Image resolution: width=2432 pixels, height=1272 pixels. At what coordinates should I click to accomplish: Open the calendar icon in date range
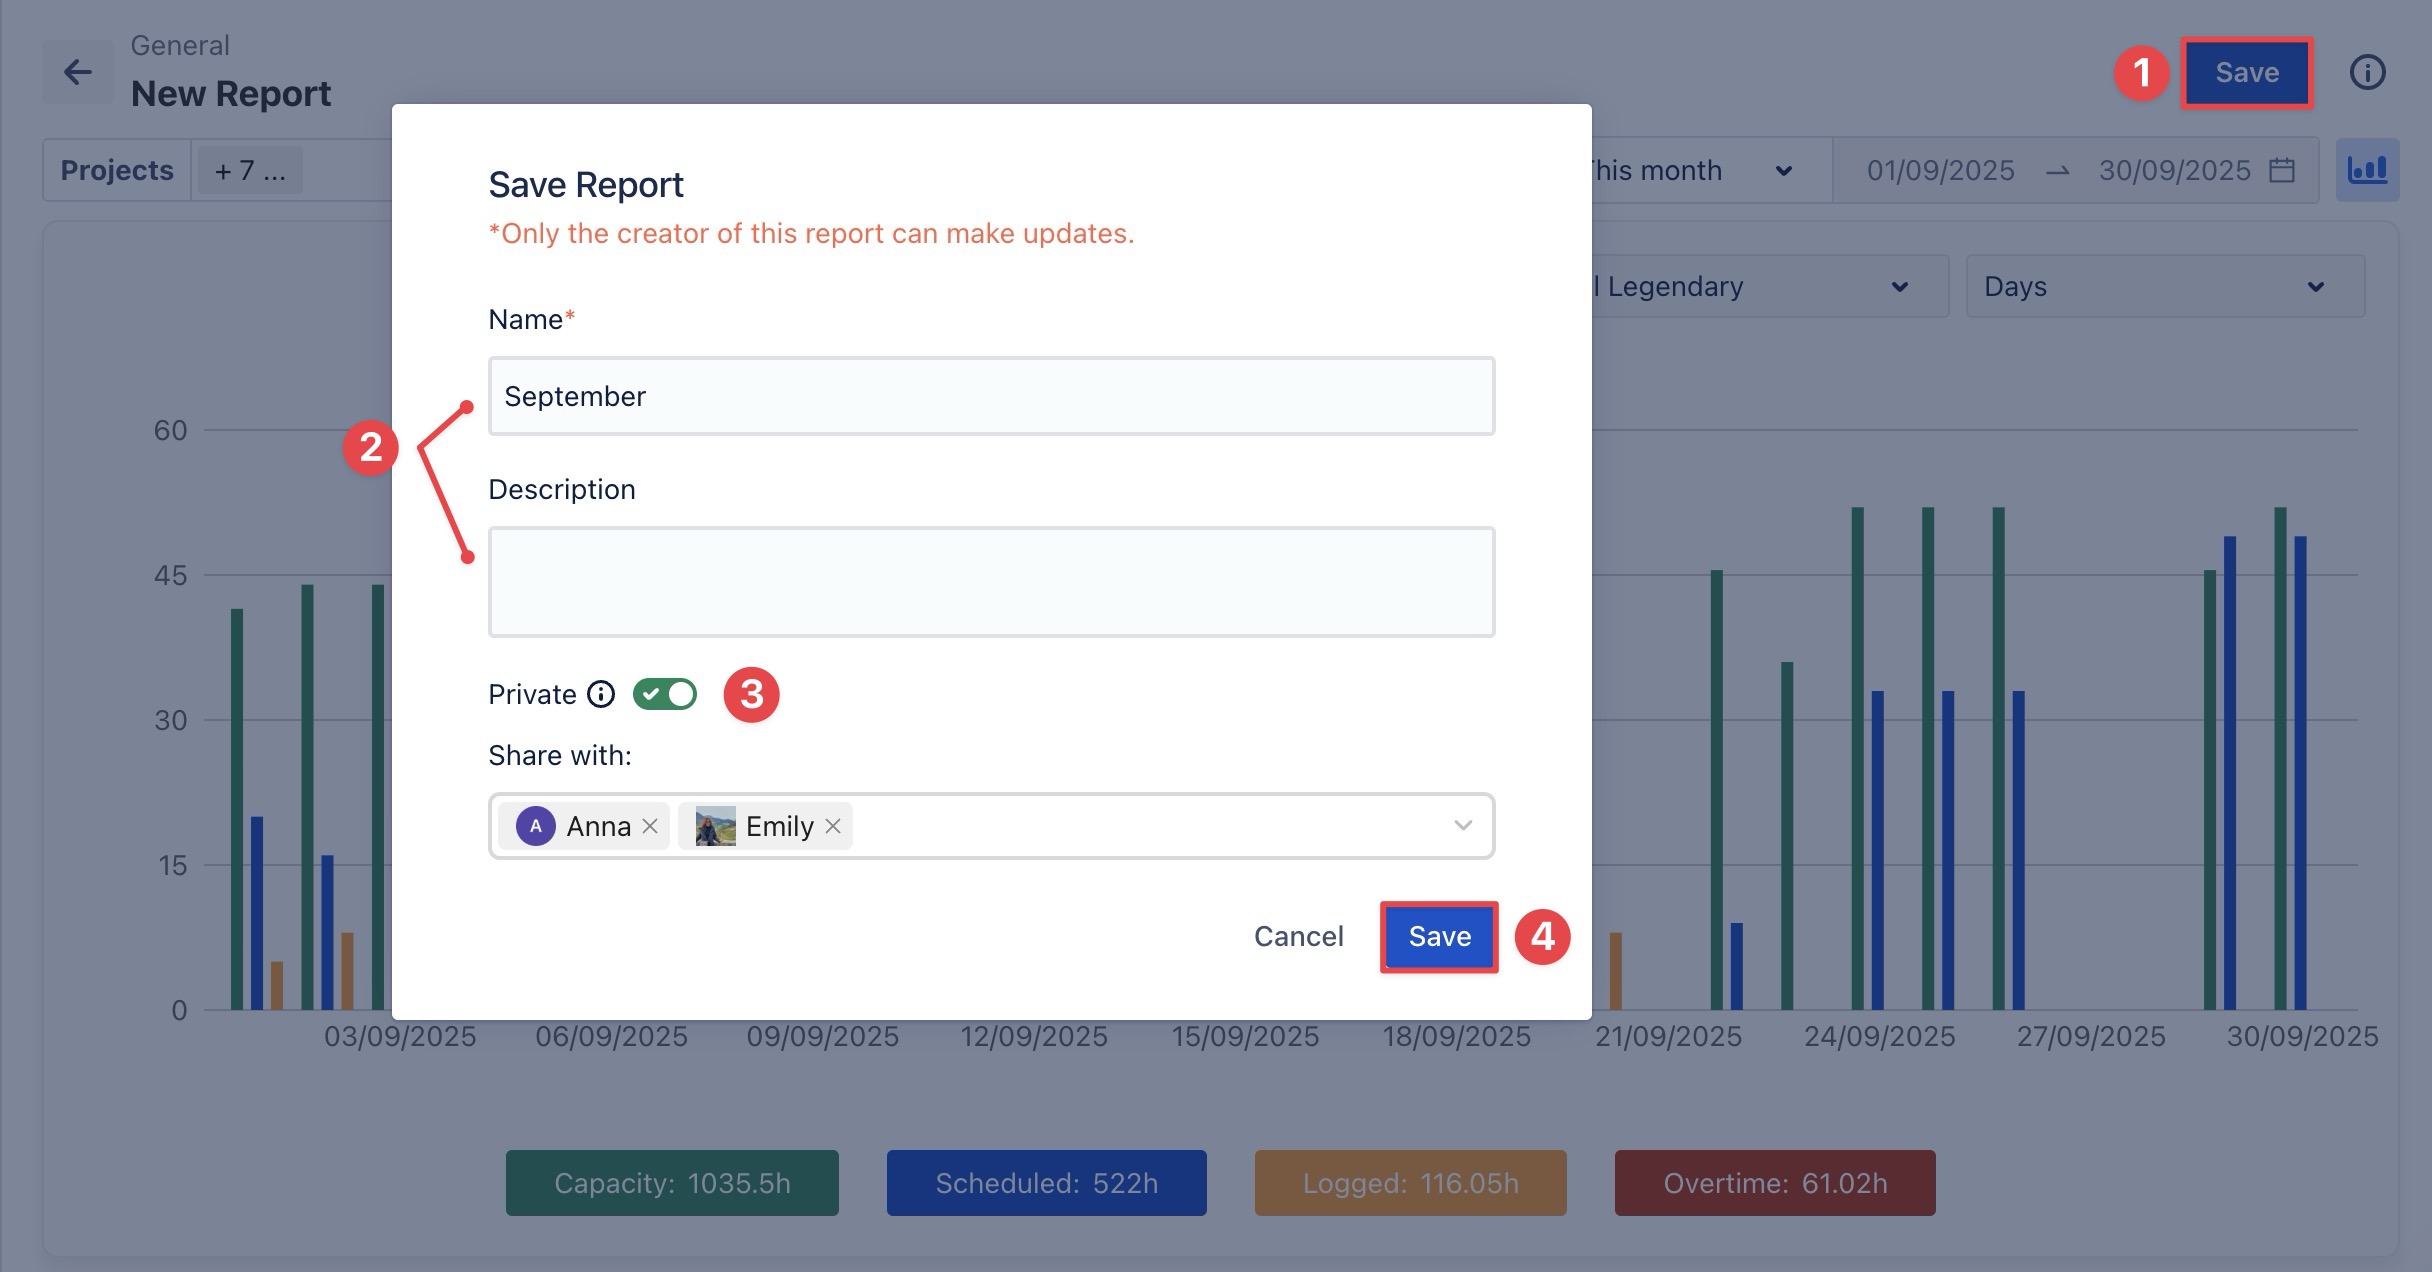tap(2282, 170)
